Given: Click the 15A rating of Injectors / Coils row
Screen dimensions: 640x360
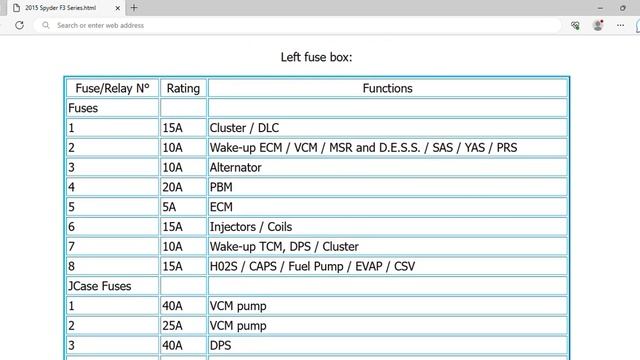Looking at the screenshot, I should click(x=183, y=227).
